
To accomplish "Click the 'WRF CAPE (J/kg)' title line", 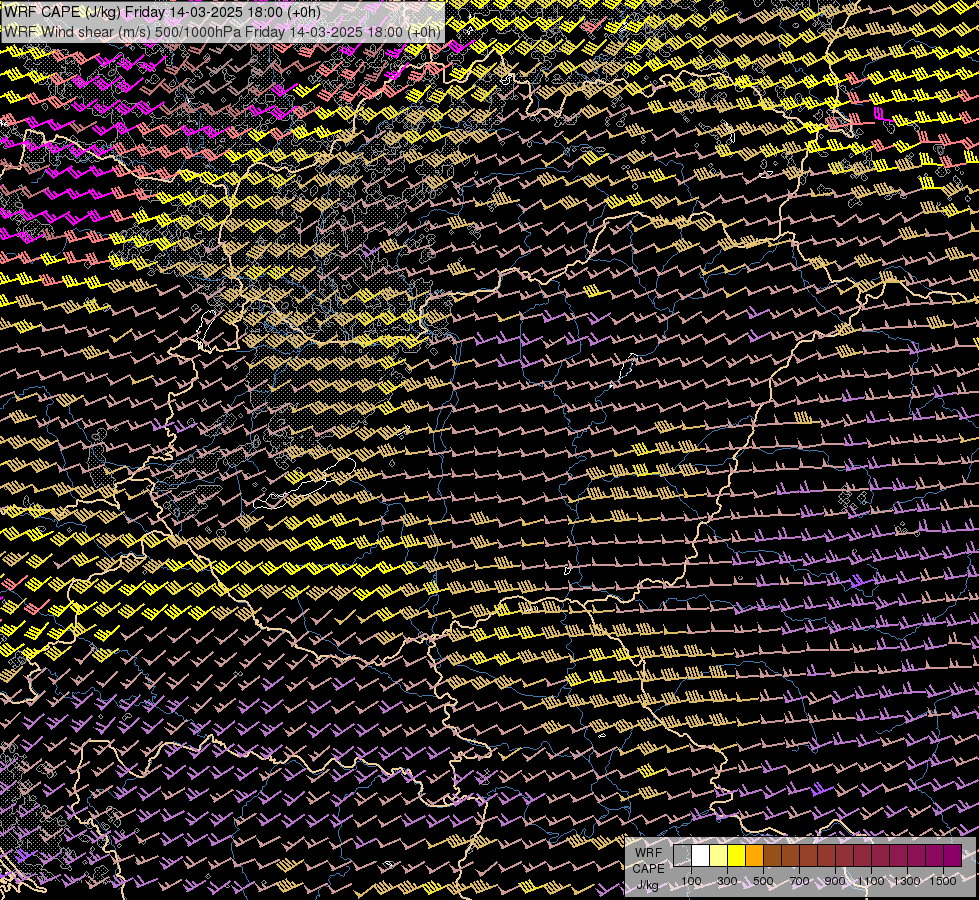I will (162, 12).
